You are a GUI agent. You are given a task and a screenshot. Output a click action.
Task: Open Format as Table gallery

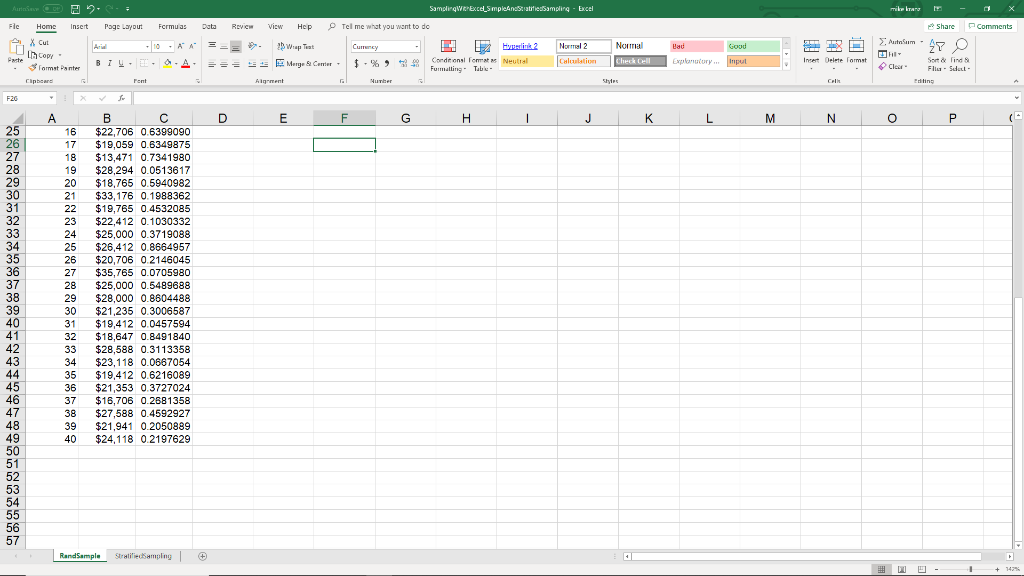click(x=483, y=55)
